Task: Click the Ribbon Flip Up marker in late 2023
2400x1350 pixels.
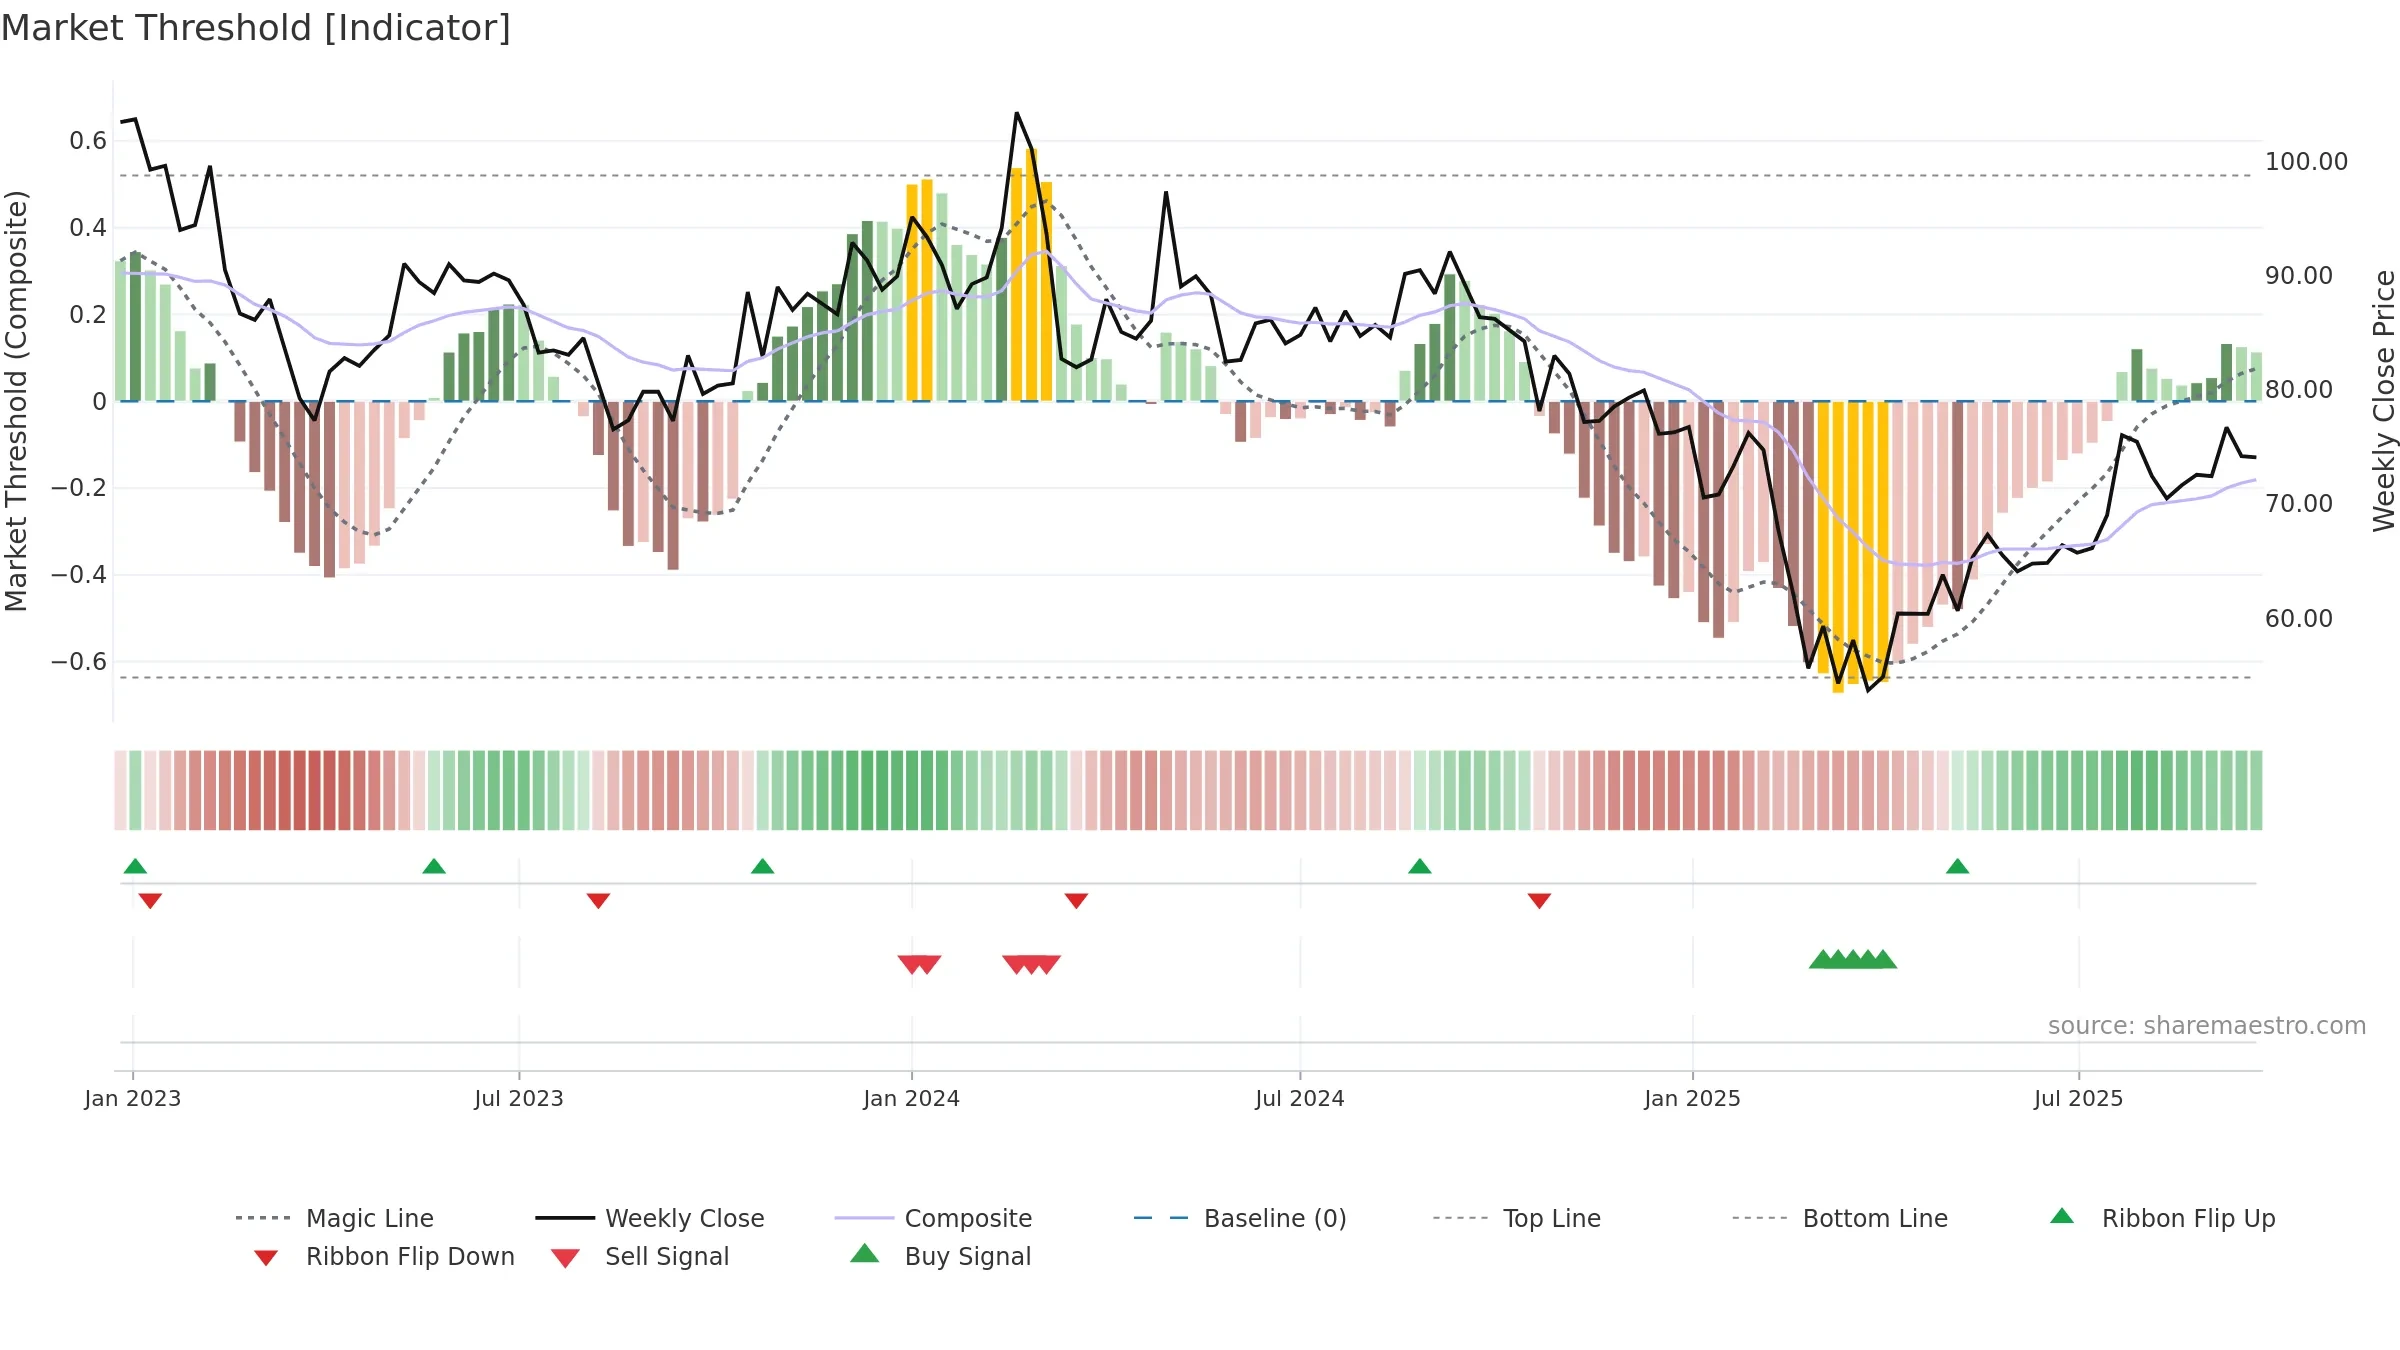Action: pos(763,866)
